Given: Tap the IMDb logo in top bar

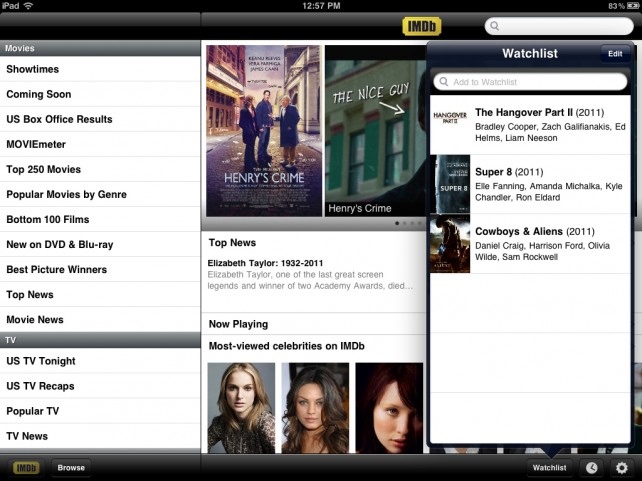Looking at the screenshot, I should (x=421, y=27).
